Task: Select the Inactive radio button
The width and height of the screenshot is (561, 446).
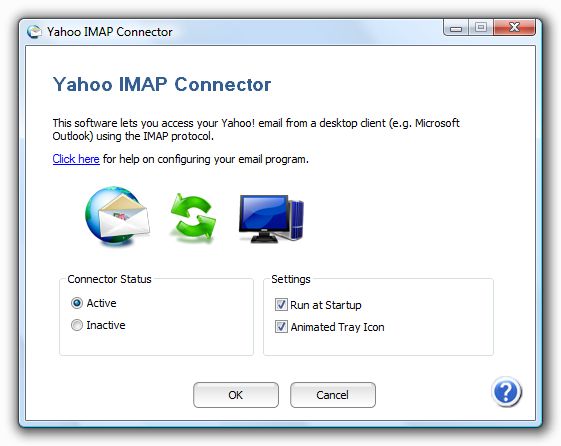Action: [x=77, y=325]
